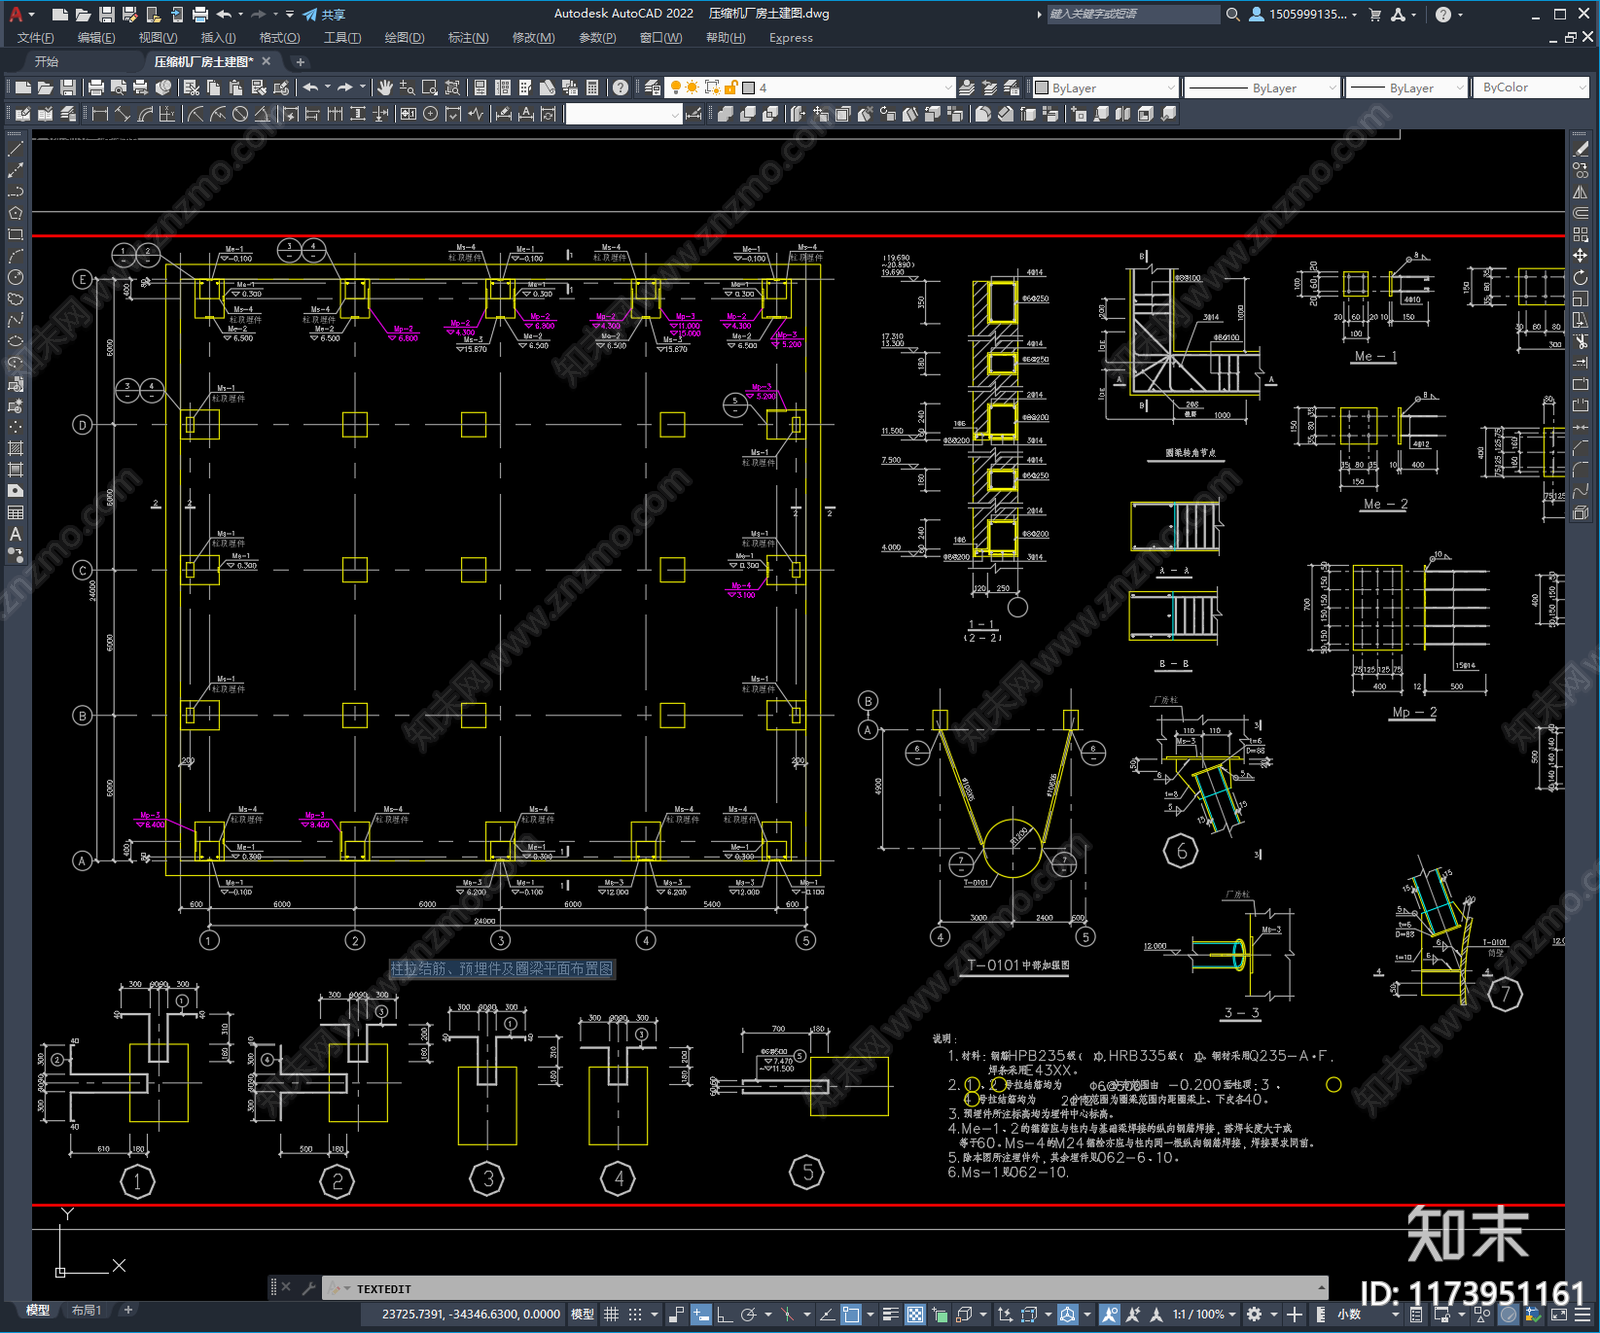Toggle the layer lock icon in layer control
The width and height of the screenshot is (1600, 1333).
pos(731,88)
